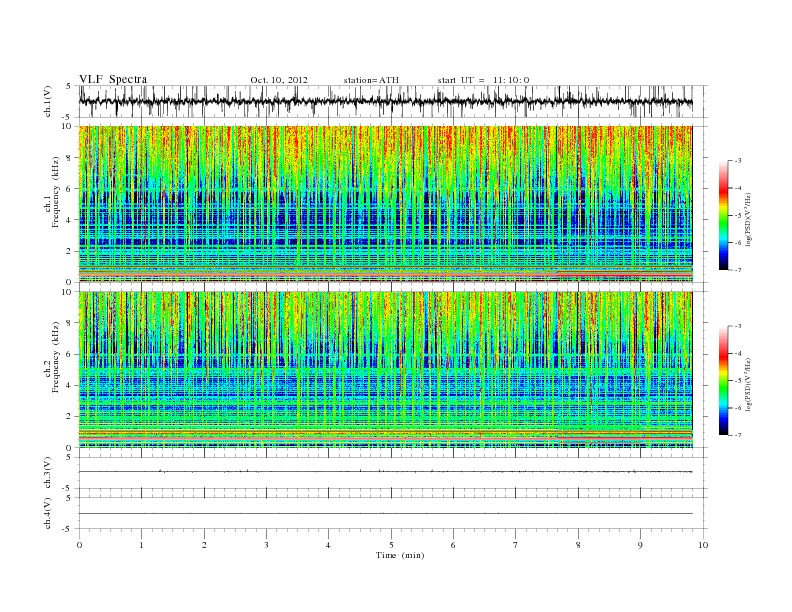Click time axis tick label '3'
This screenshot has width=792, height=612.
pos(266,545)
